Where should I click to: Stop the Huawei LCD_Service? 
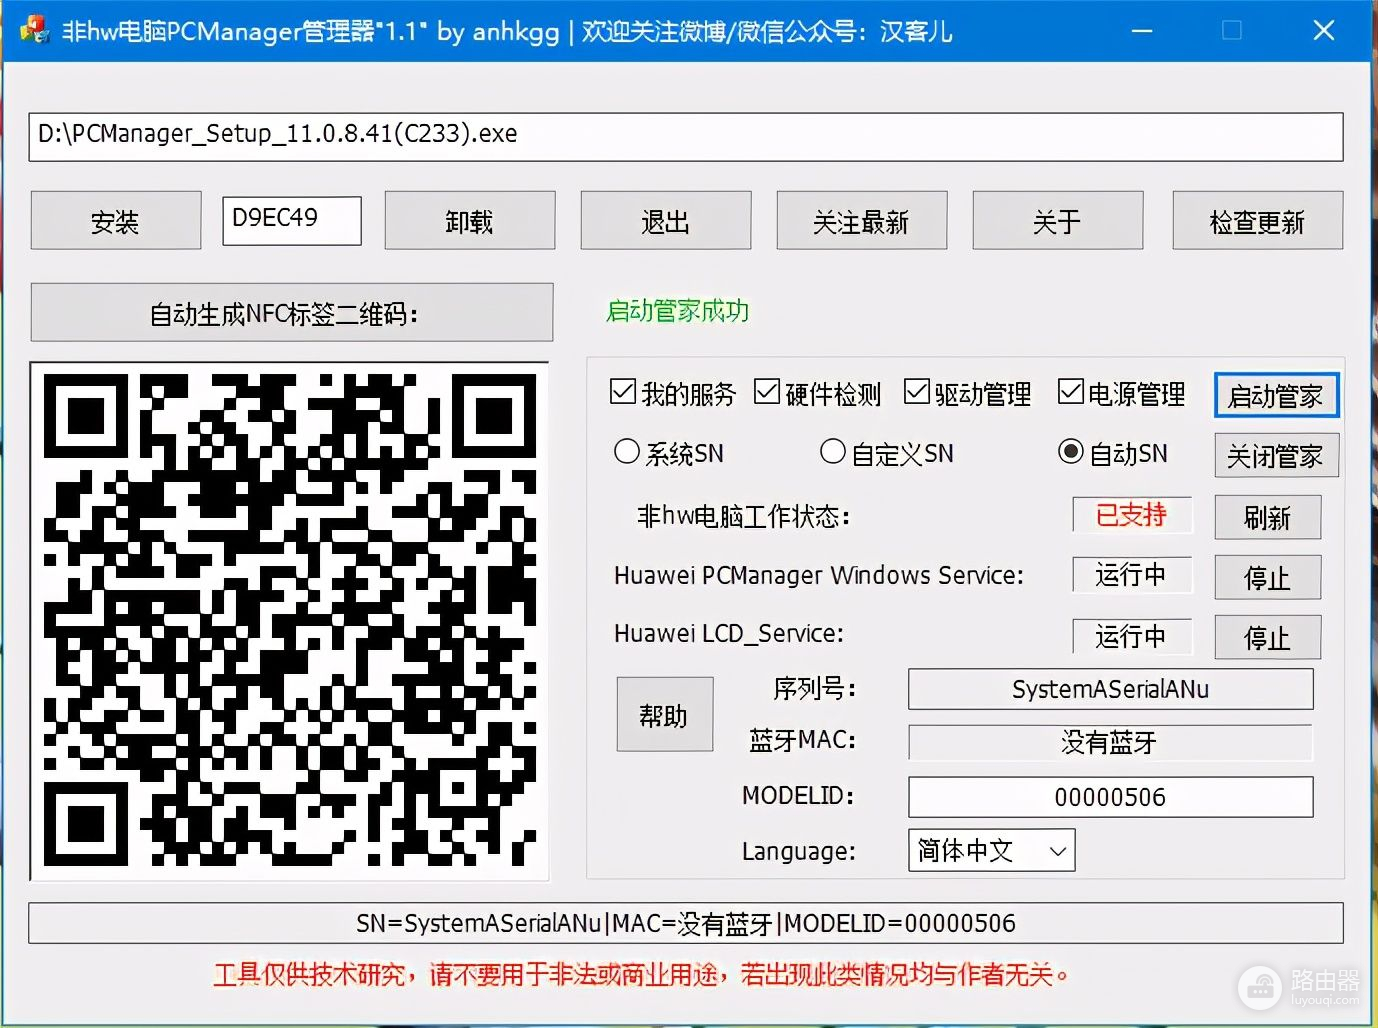pyautogui.click(x=1268, y=638)
